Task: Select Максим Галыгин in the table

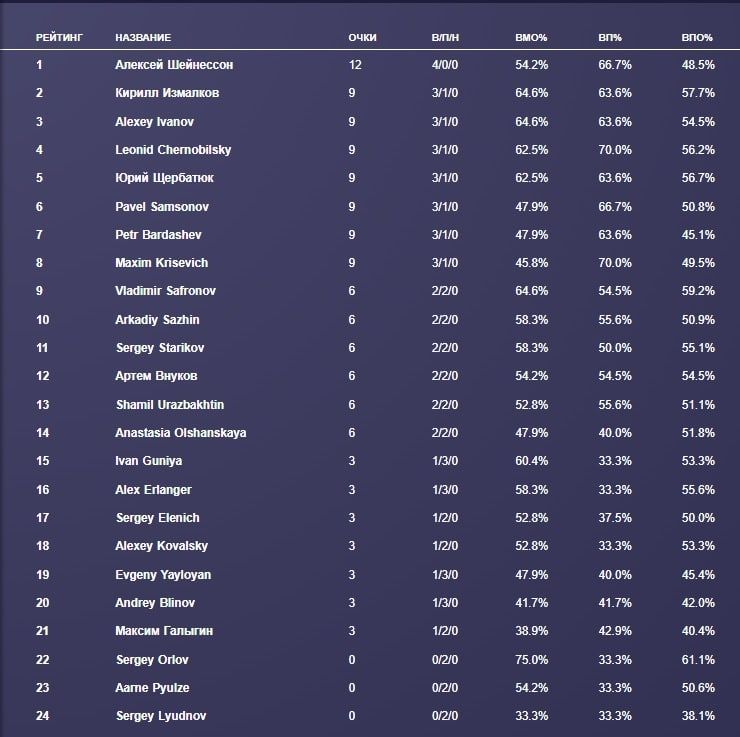Action: tap(164, 631)
